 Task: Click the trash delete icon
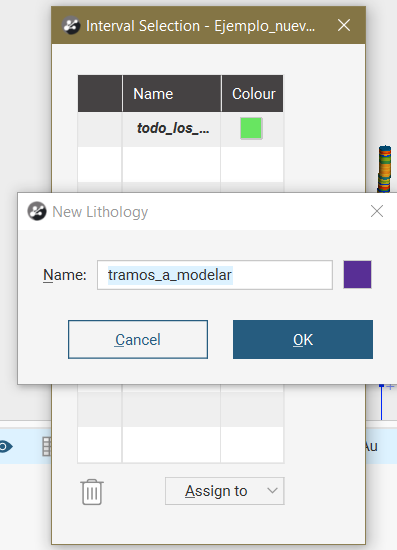click(x=92, y=492)
